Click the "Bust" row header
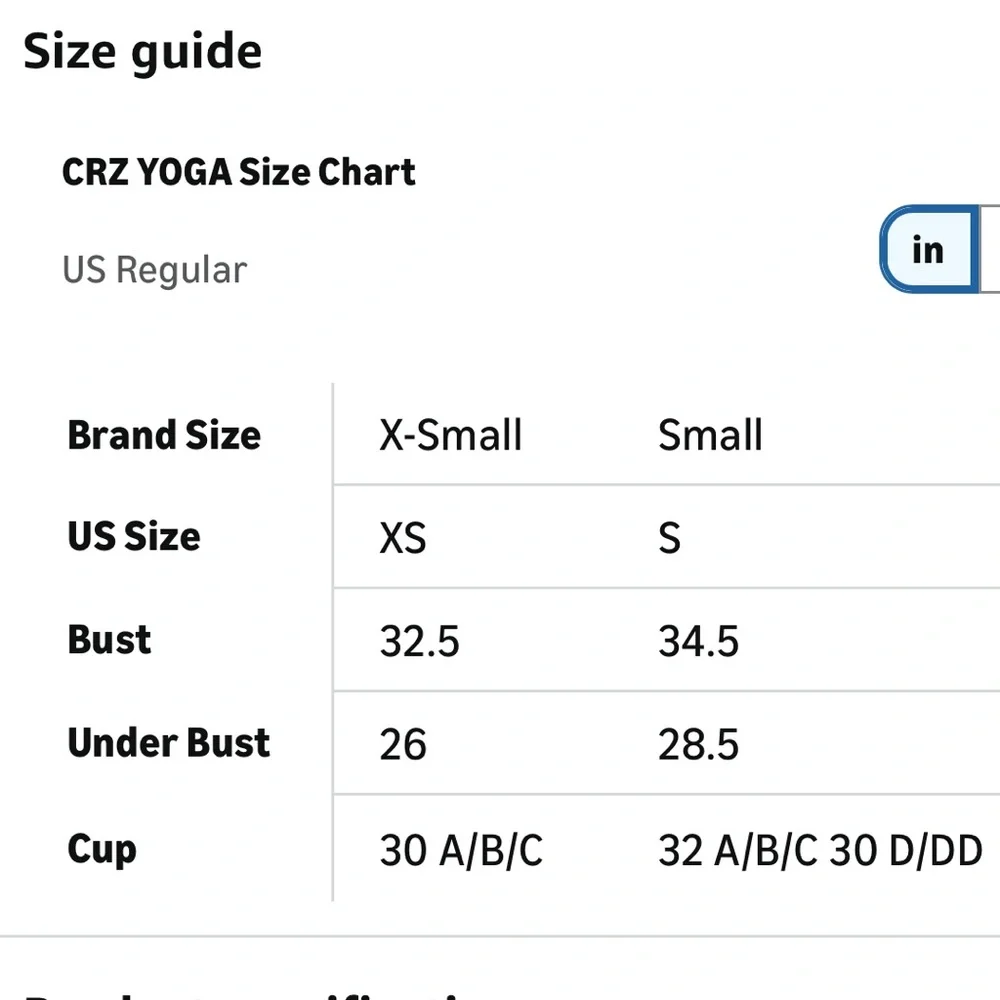Viewport: 1000px width, 1000px height. point(109,640)
